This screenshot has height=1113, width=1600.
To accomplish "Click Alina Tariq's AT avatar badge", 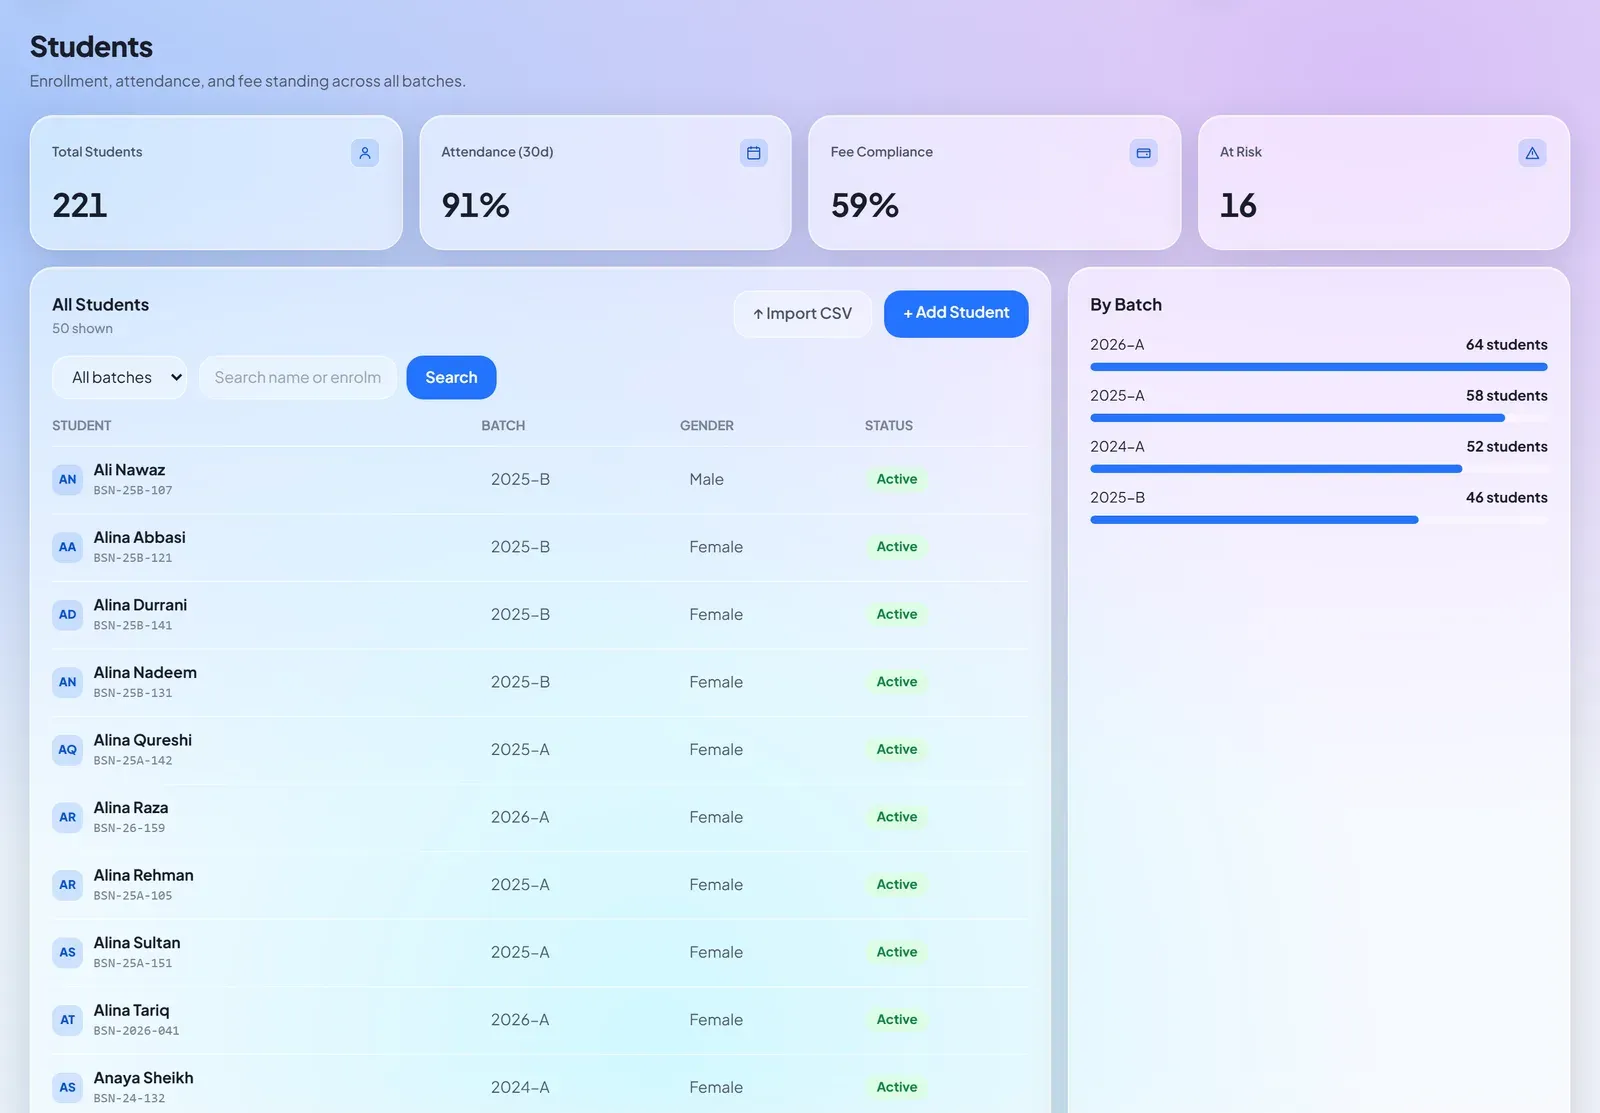I will [x=67, y=1020].
